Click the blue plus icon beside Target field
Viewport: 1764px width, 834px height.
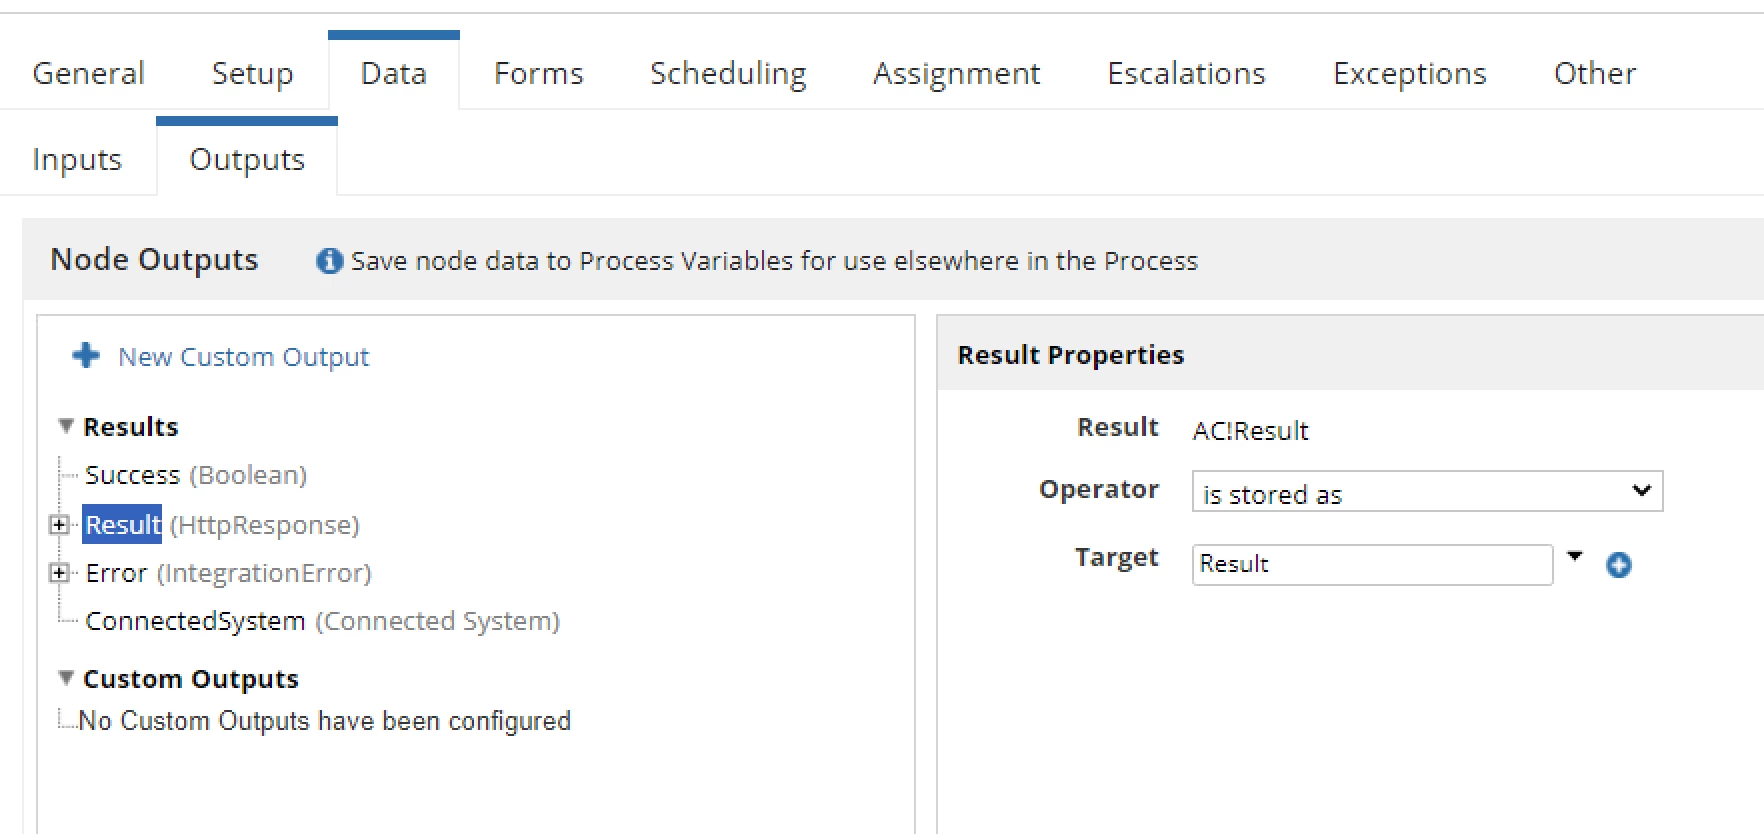point(1618,565)
